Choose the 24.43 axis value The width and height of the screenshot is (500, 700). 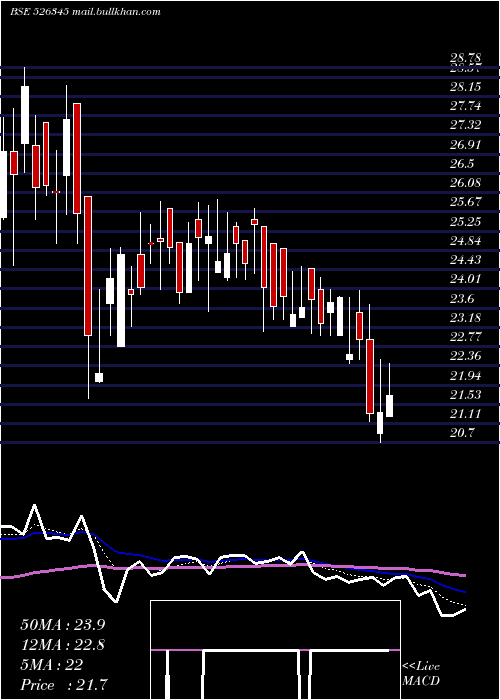point(466,260)
